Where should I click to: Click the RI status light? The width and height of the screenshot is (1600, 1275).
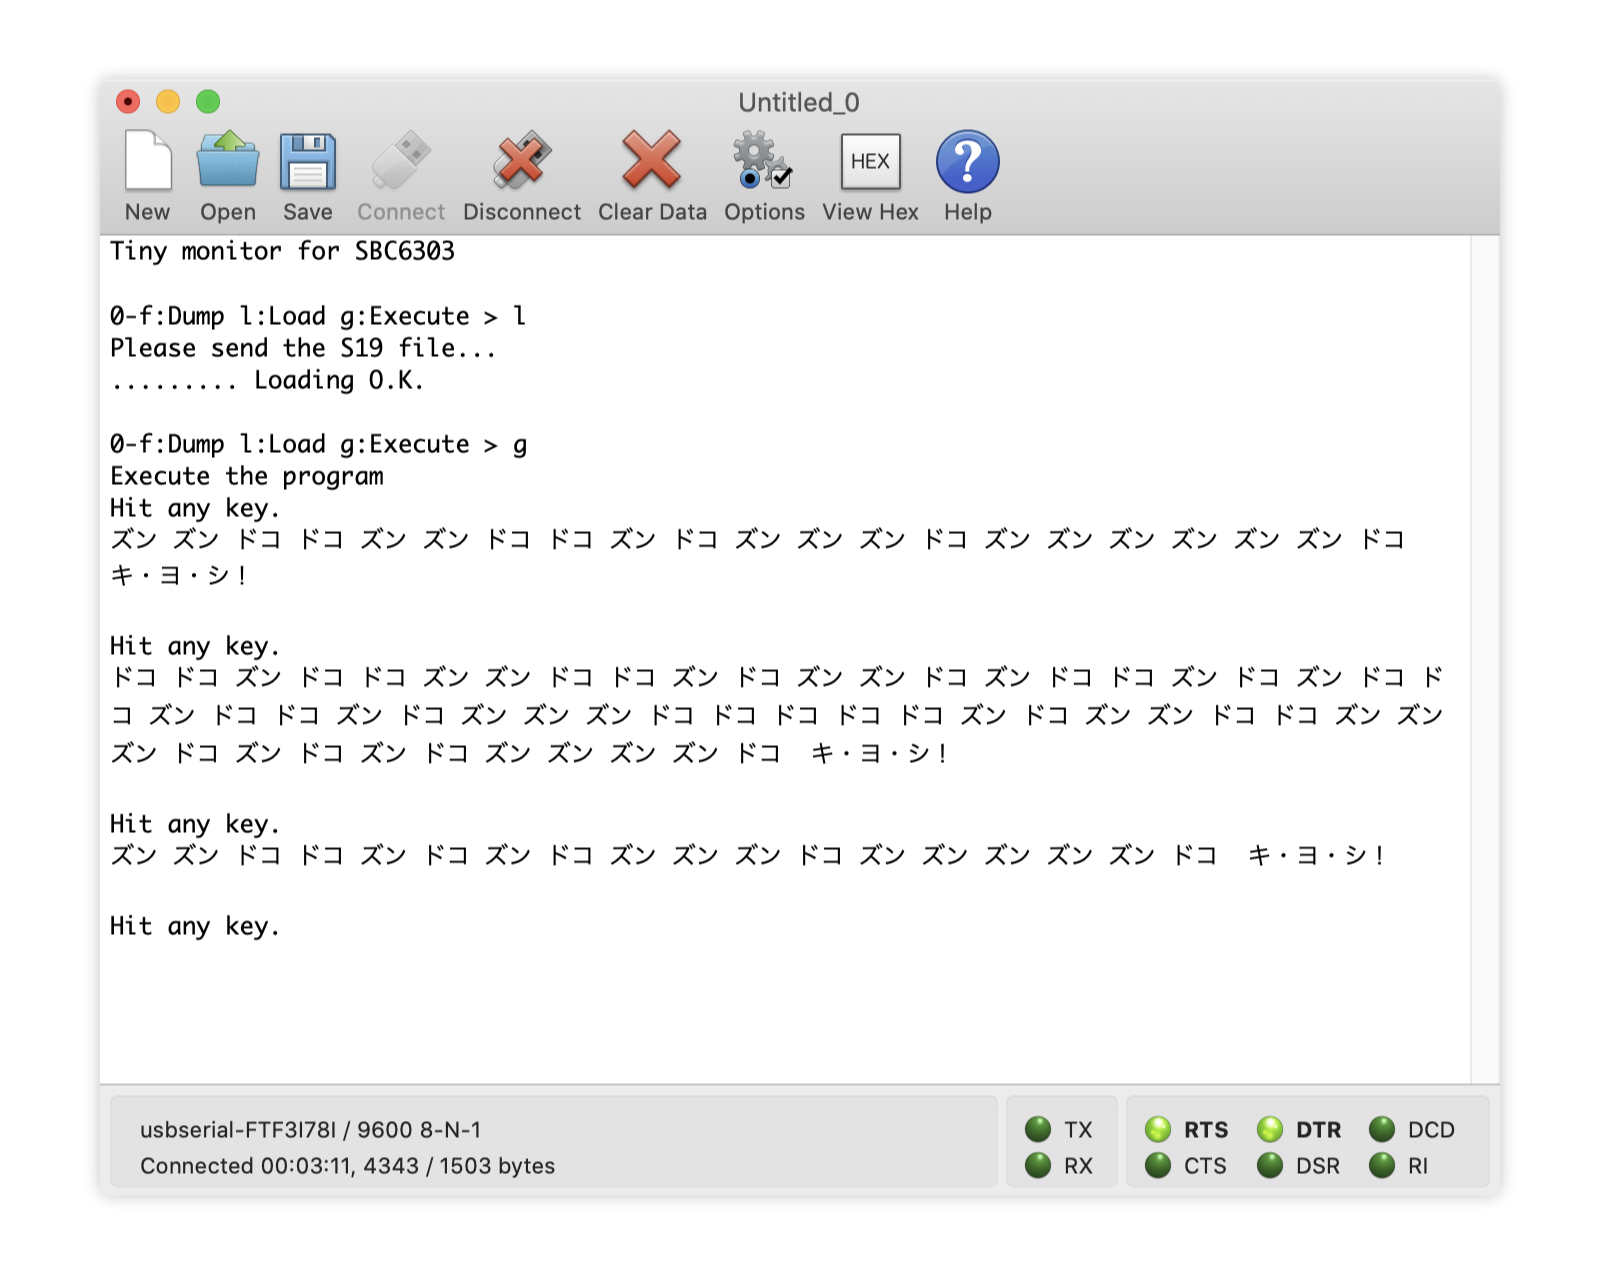point(1382,1166)
